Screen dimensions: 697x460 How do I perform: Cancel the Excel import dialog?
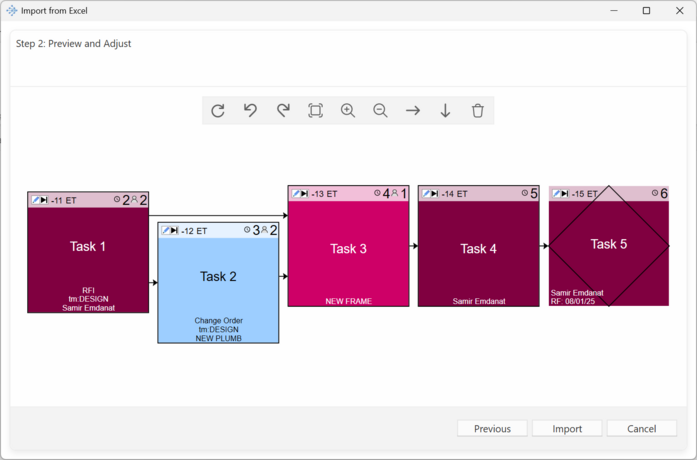click(641, 428)
